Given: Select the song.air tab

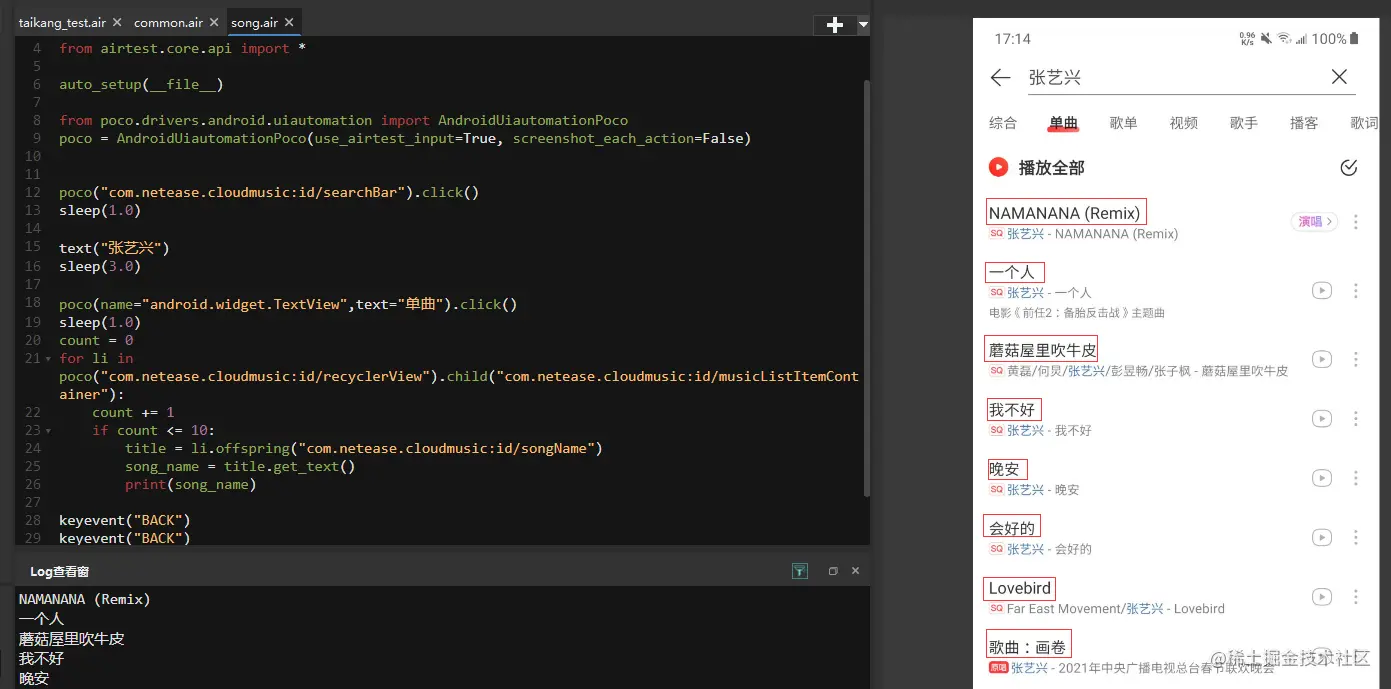Looking at the screenshot, I should click(254, 22).
